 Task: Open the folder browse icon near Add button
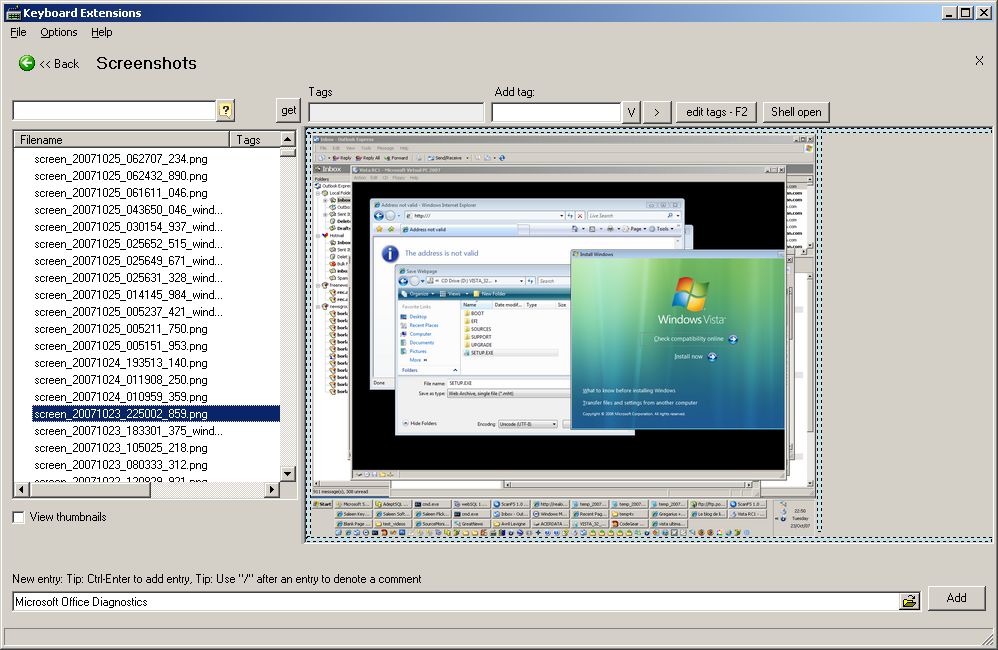[909, 601]
